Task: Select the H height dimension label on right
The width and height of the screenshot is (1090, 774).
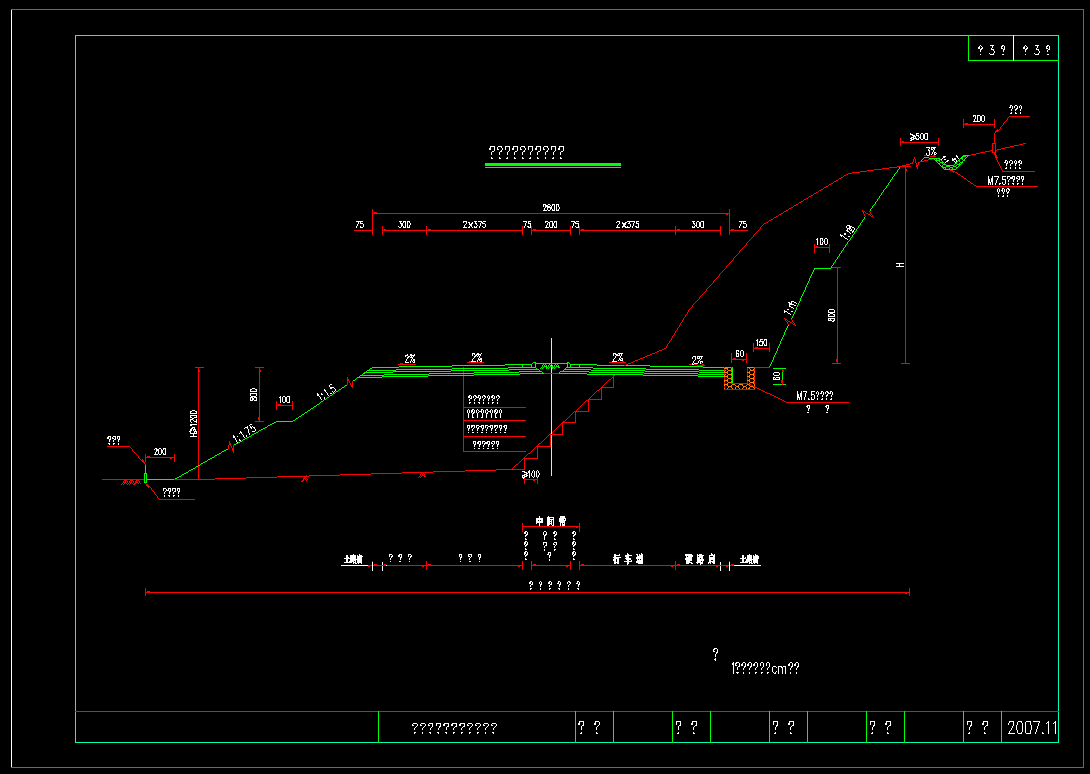Action: tap(900, 265)
